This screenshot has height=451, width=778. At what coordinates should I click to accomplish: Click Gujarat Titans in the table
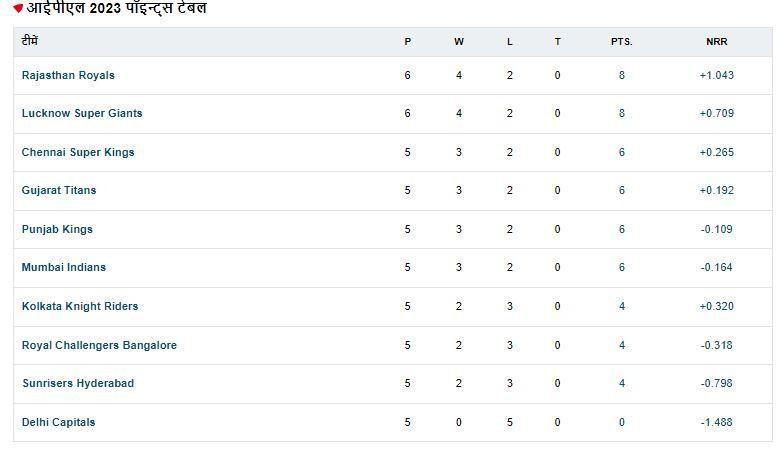[59, 190]
